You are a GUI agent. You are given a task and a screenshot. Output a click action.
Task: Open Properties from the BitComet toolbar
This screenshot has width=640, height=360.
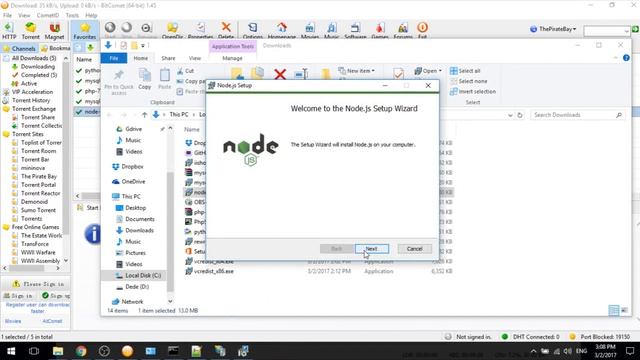tap(200, 31)
